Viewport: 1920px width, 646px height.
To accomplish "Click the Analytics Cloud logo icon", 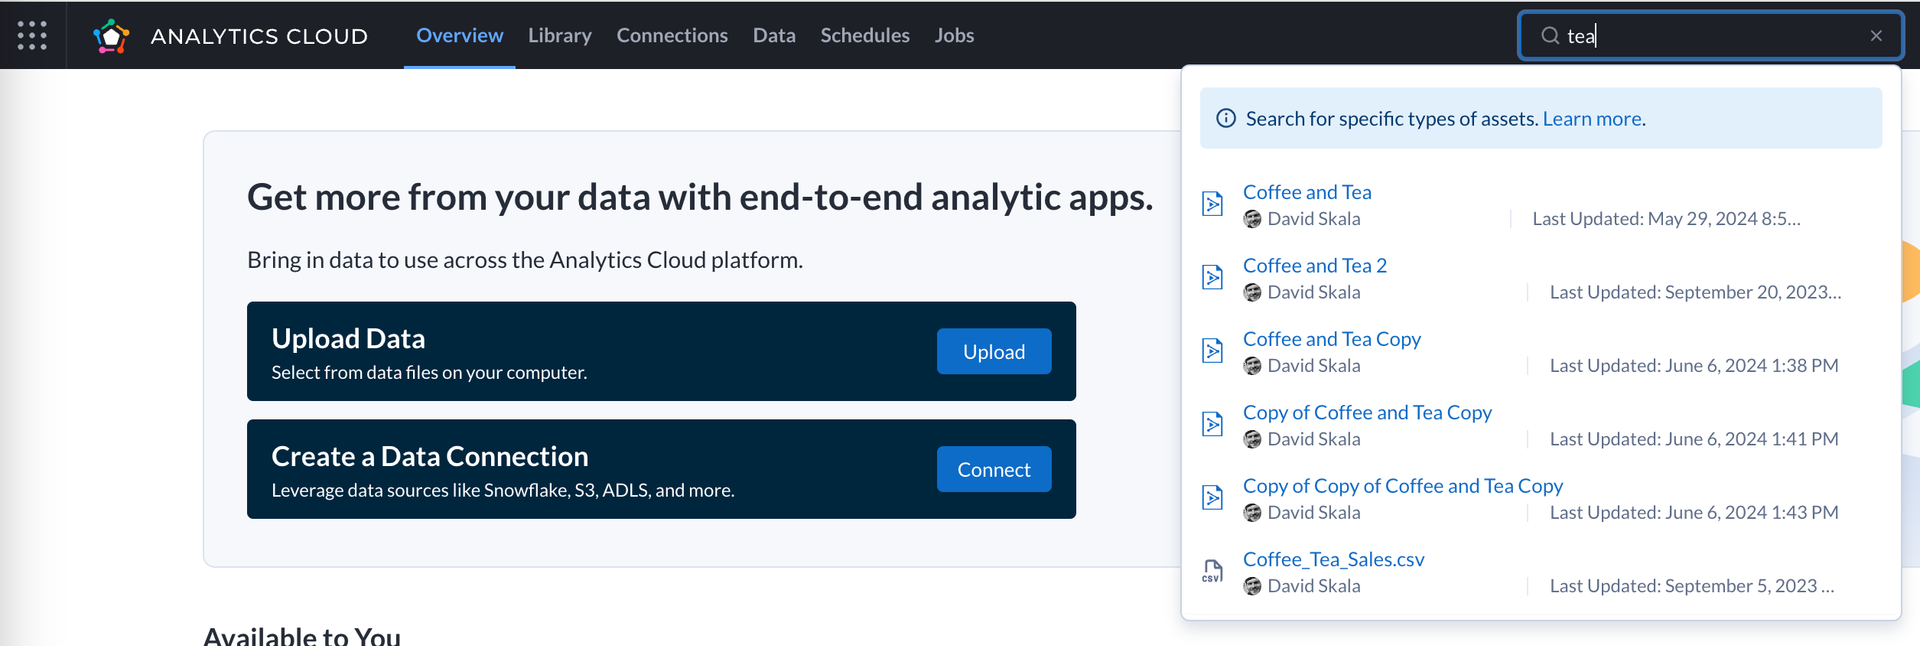I will pyautogui.click(x=111, y=36).
